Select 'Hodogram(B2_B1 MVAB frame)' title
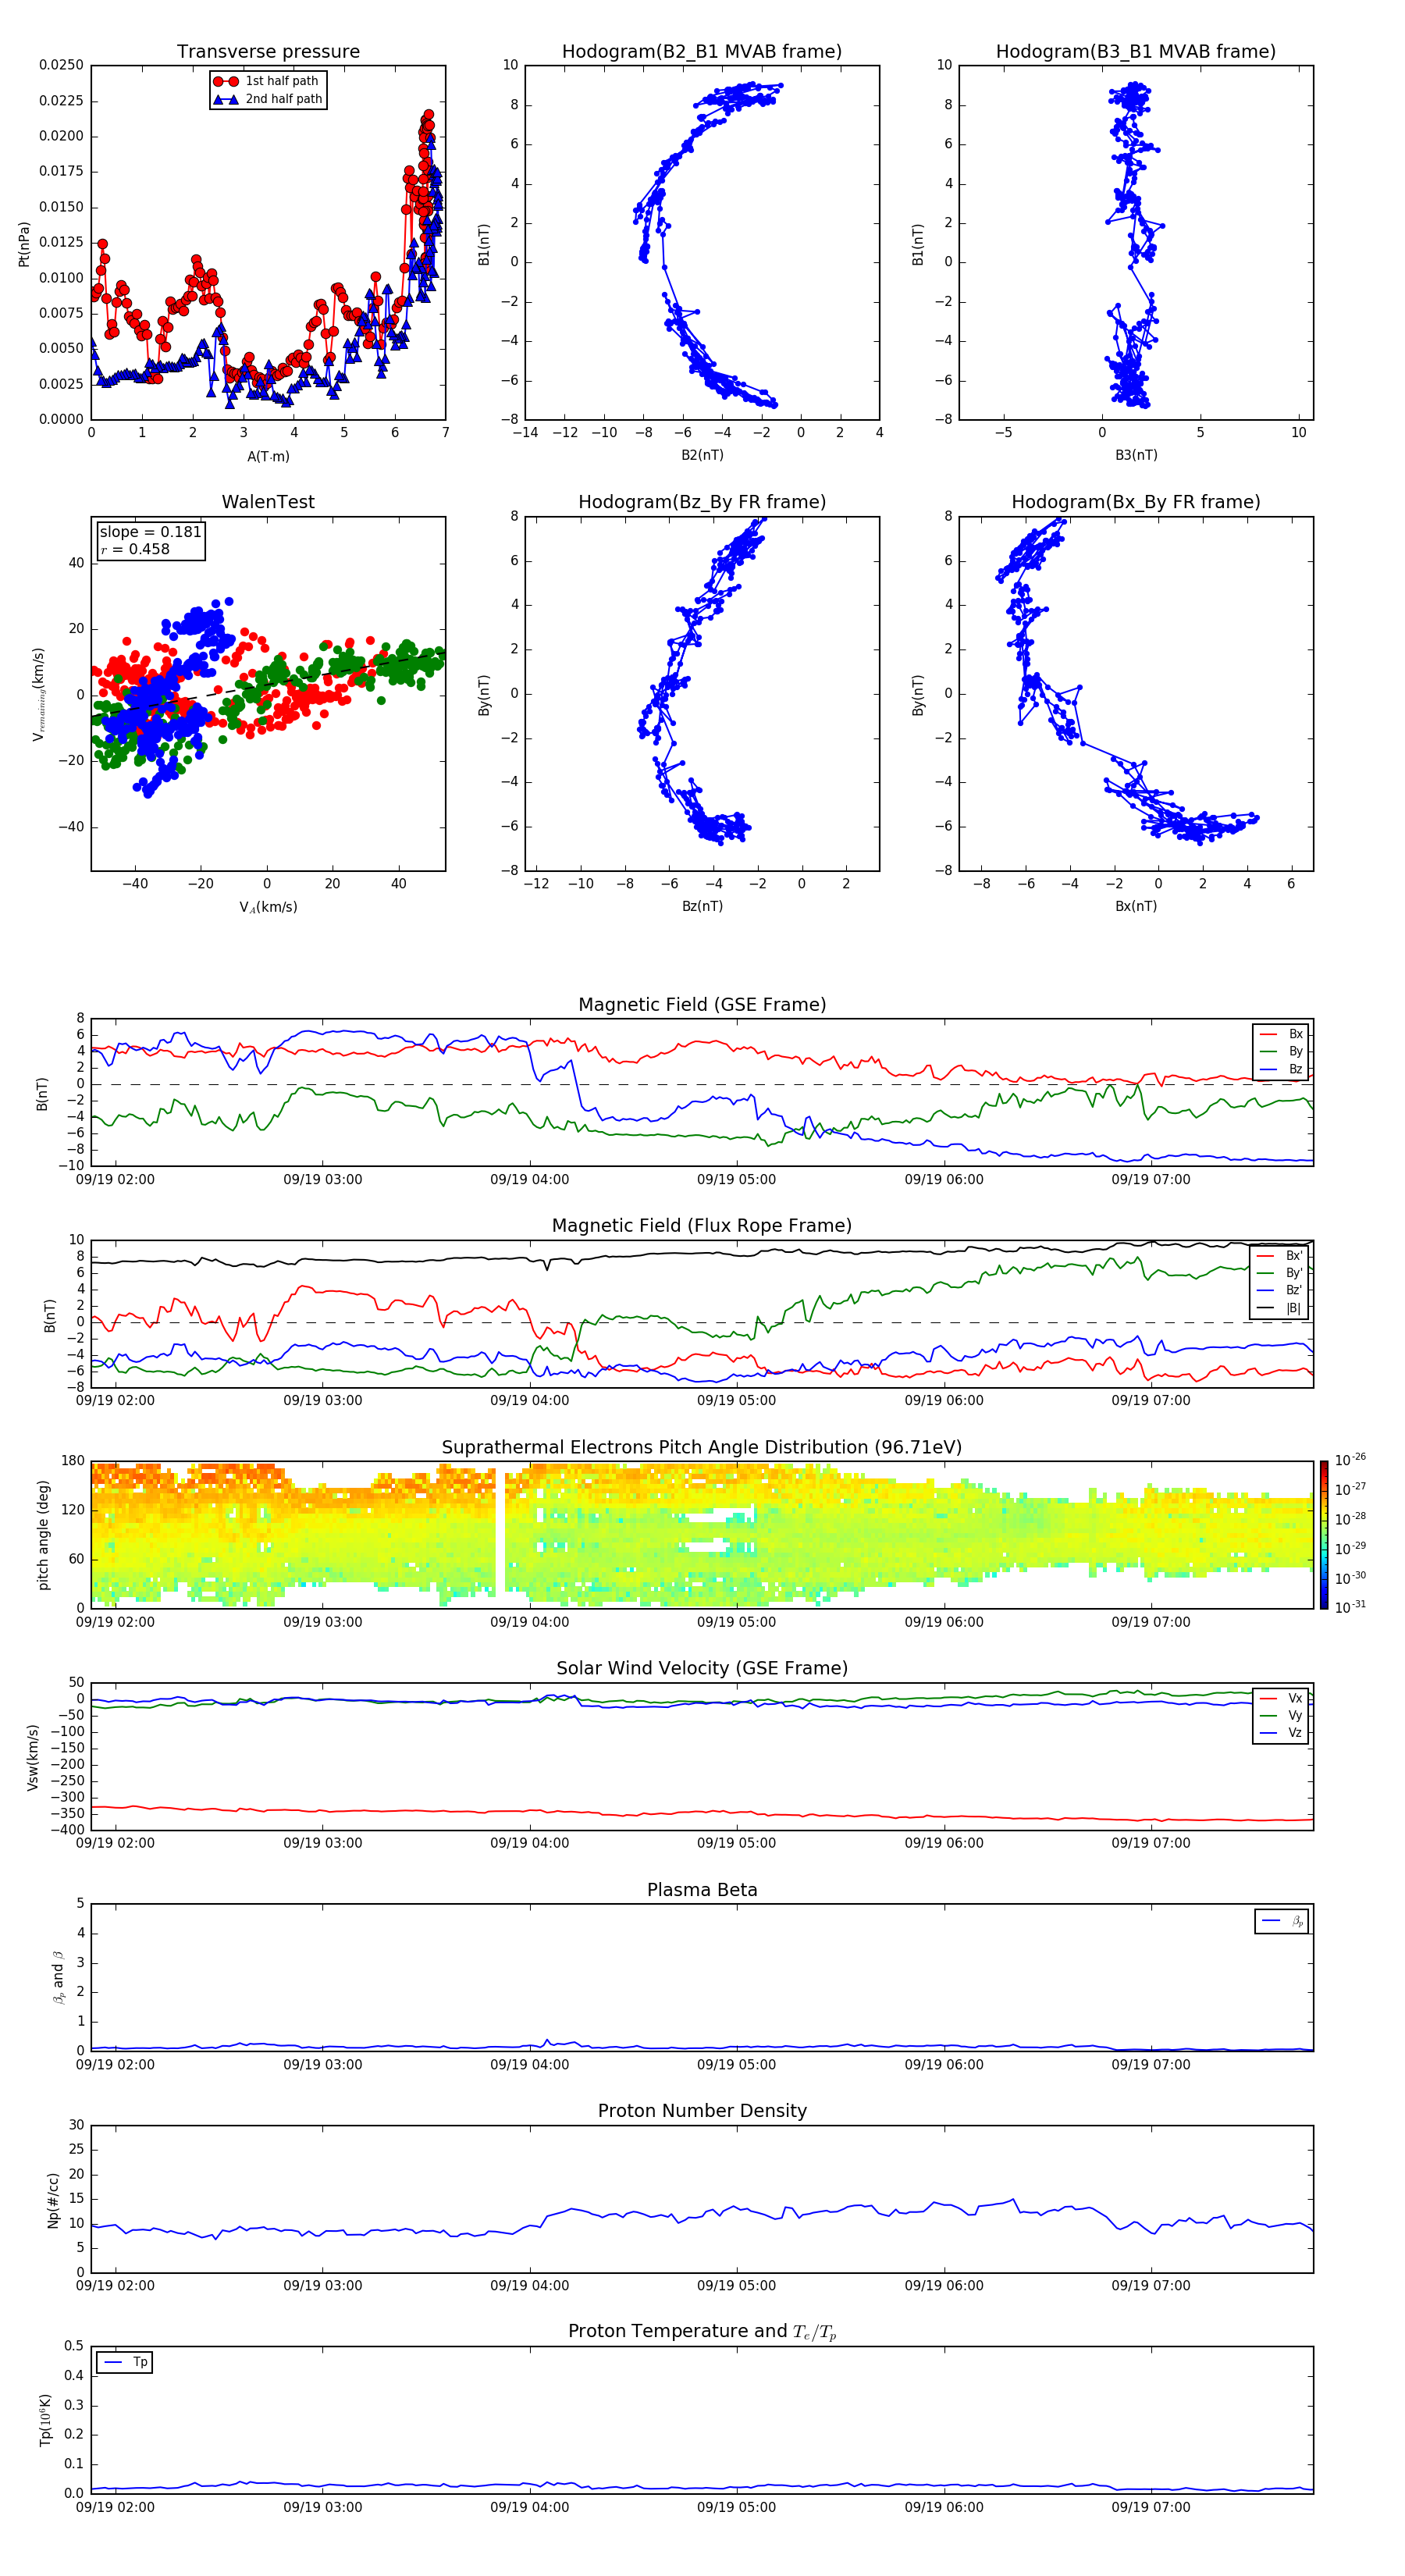The height and width of the screenshot is (2576, 1405). point(702,51)
